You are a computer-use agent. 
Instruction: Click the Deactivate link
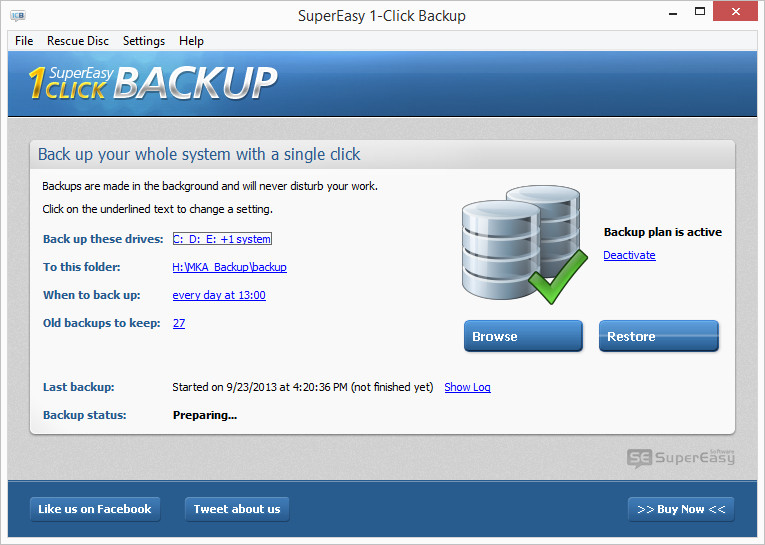coord(629,255)
